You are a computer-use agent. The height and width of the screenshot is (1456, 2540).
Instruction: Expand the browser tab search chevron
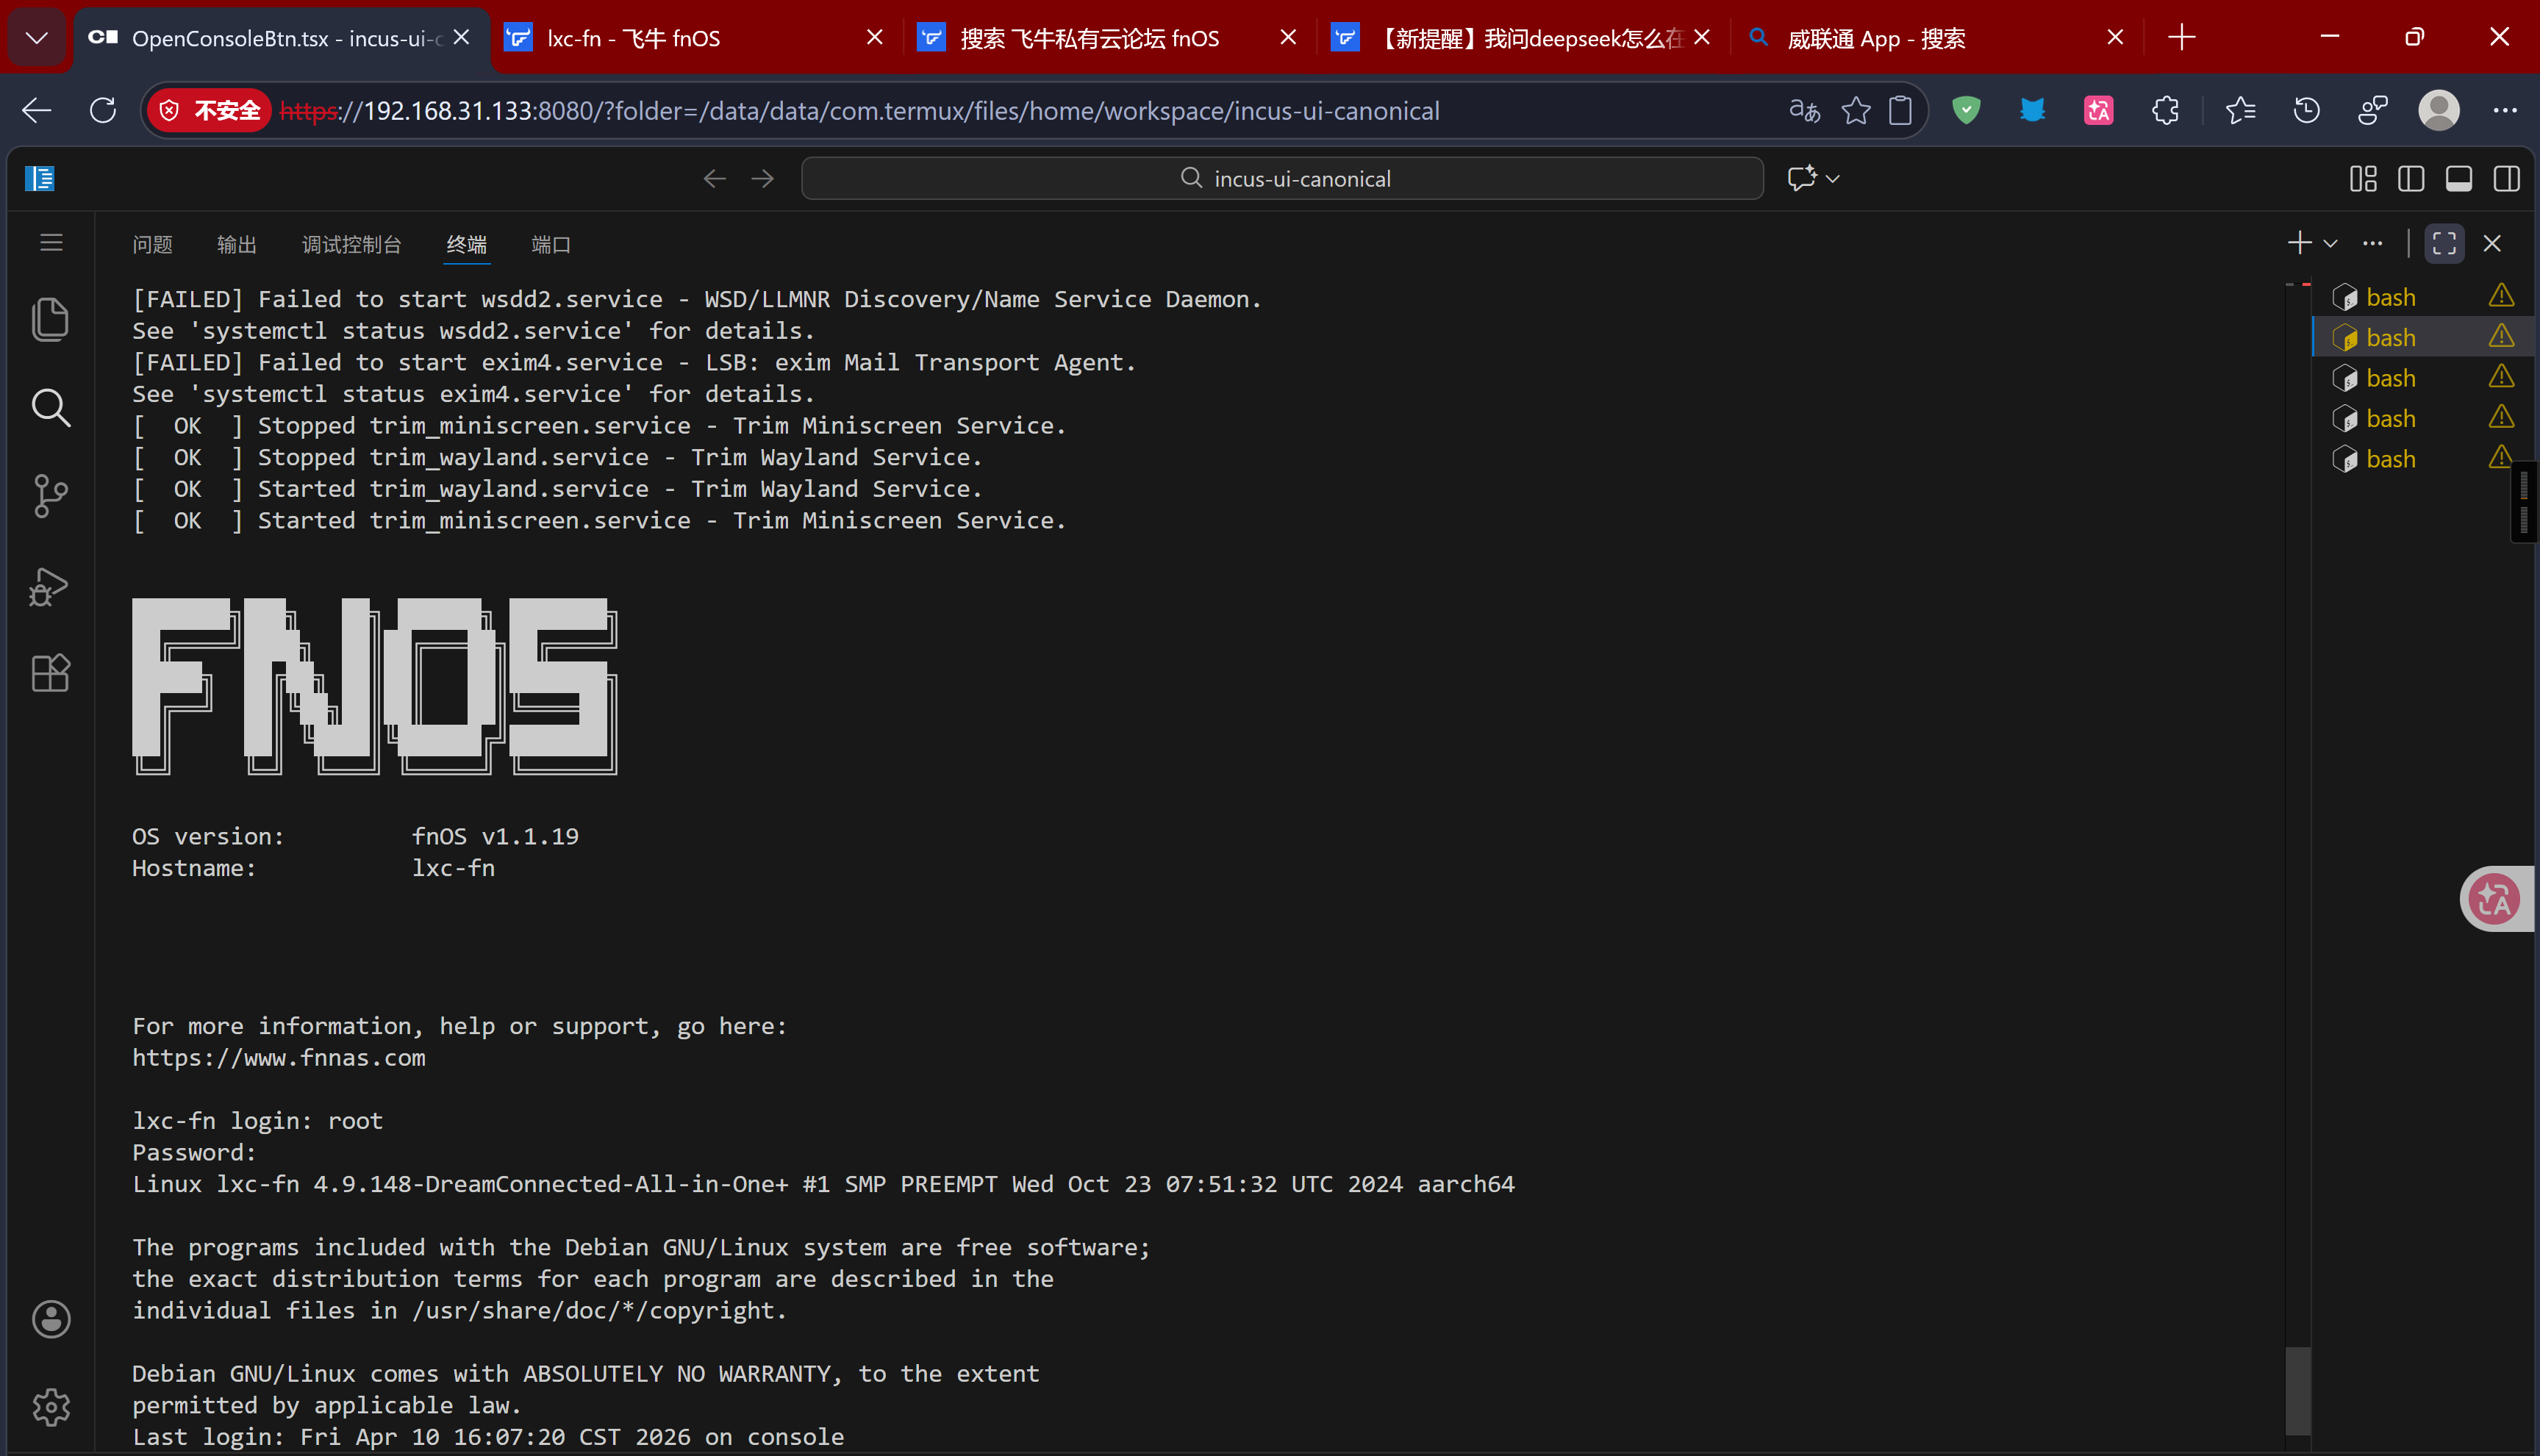[x=37, y=38]
